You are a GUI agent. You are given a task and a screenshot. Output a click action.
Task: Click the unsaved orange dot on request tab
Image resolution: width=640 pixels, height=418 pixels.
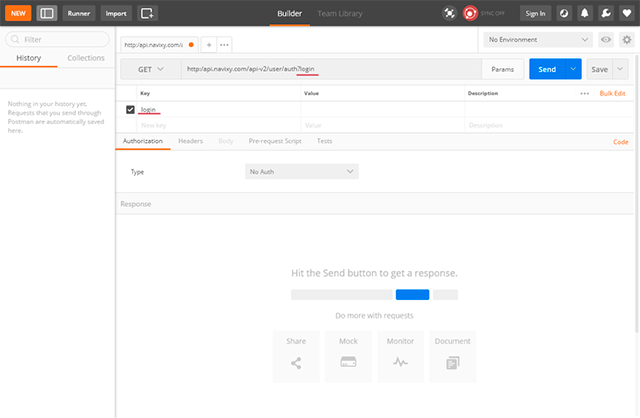[191, 45]
